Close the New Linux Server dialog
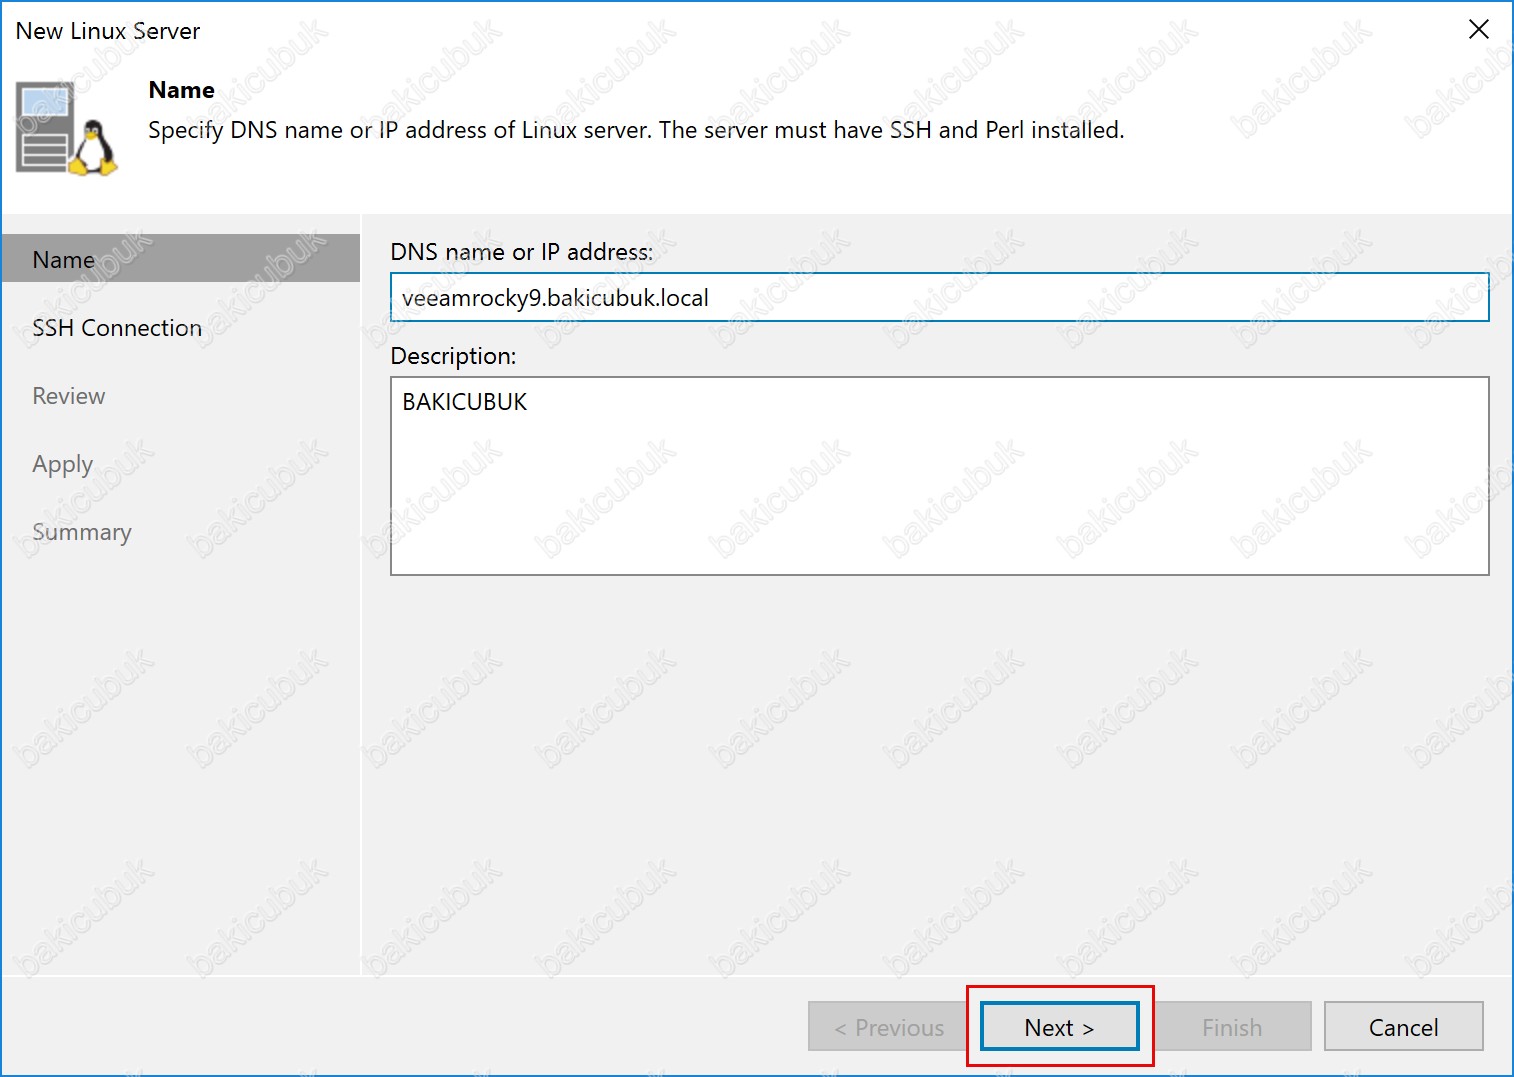Viewport: 1514px width, 1077px height. click(x=1478, y=30)
